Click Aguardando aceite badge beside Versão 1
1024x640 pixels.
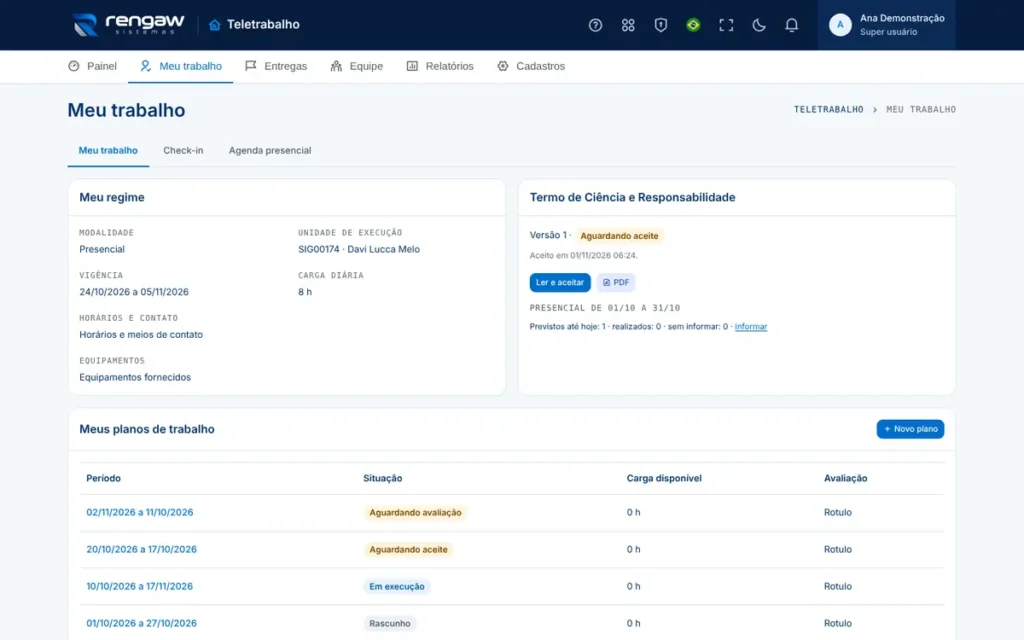[619, 236]
